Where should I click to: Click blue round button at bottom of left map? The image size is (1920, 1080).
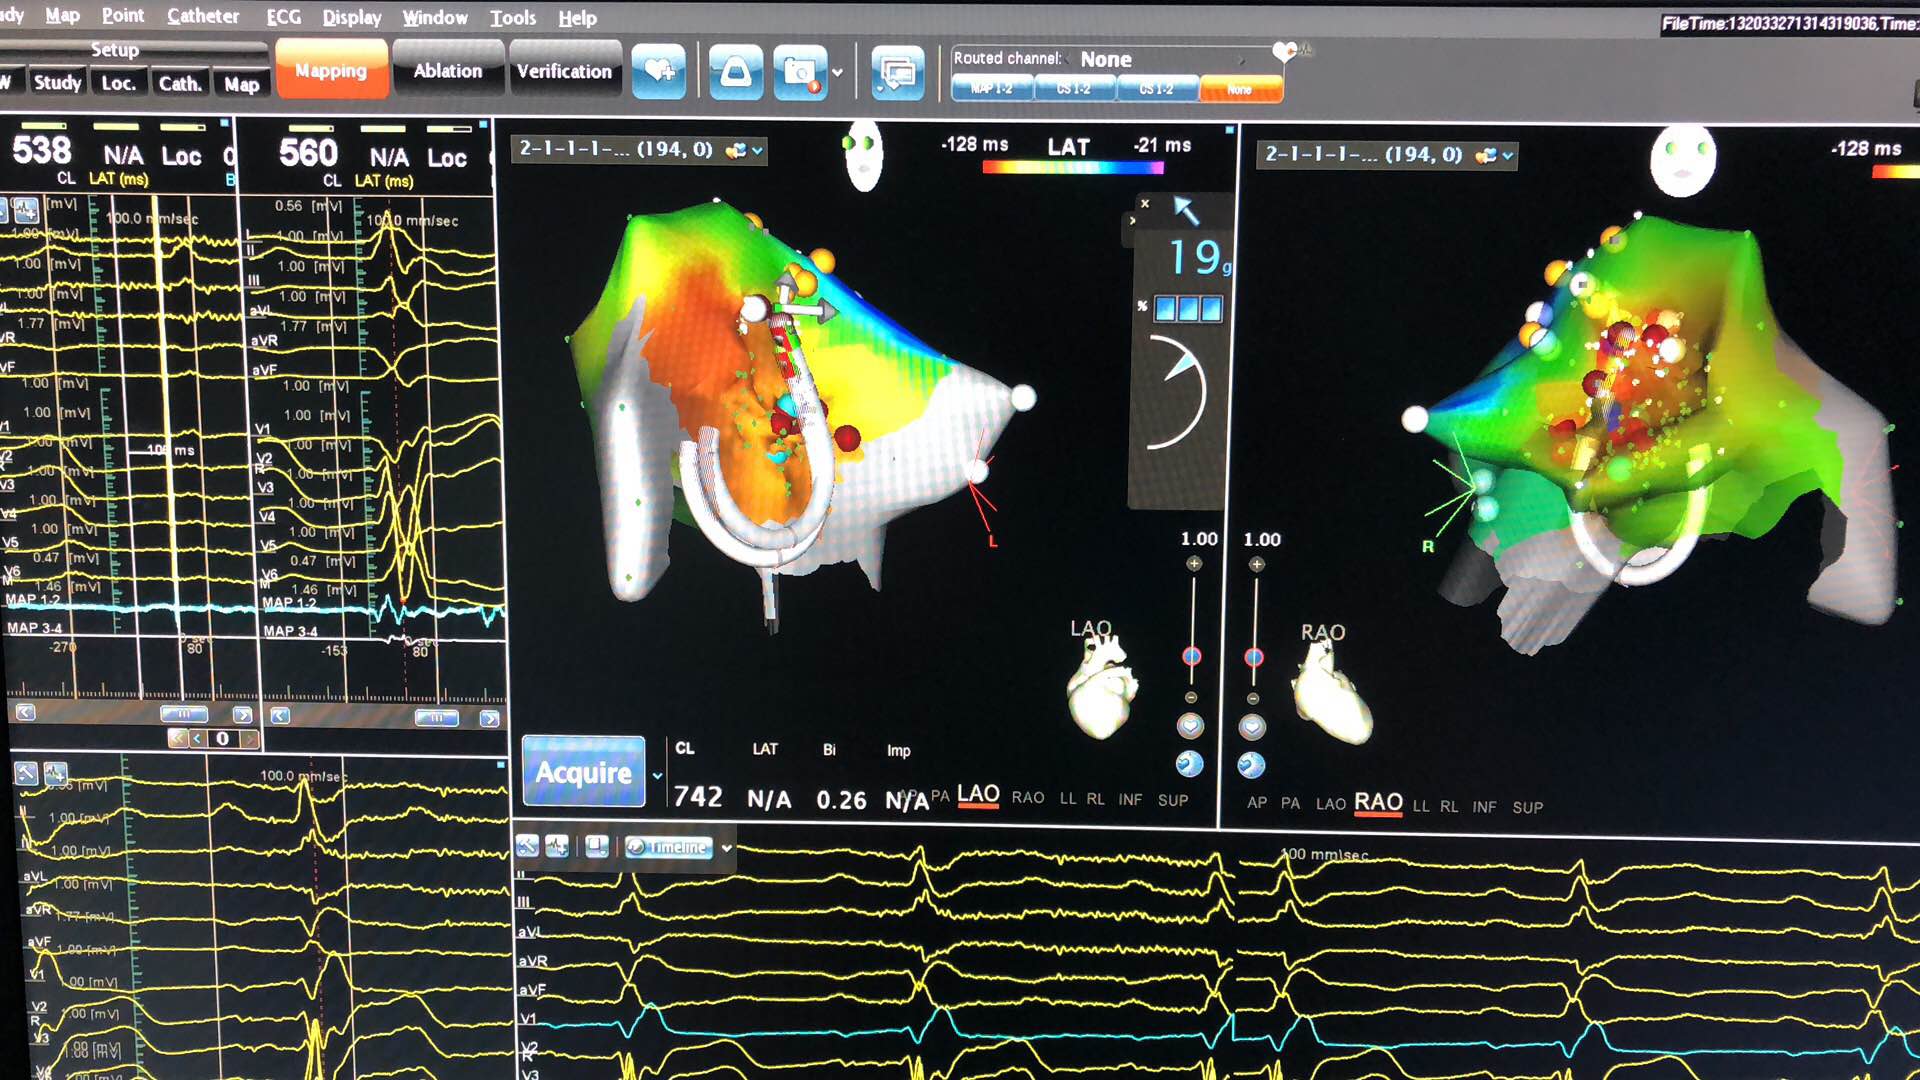(1189, 764)
